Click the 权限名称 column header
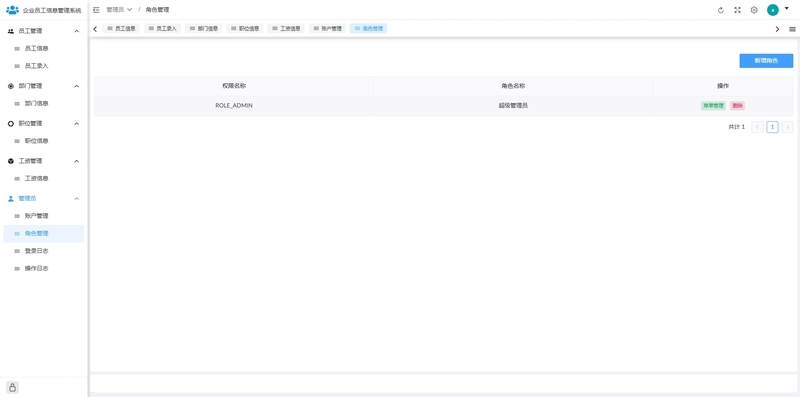 point(234,86)
